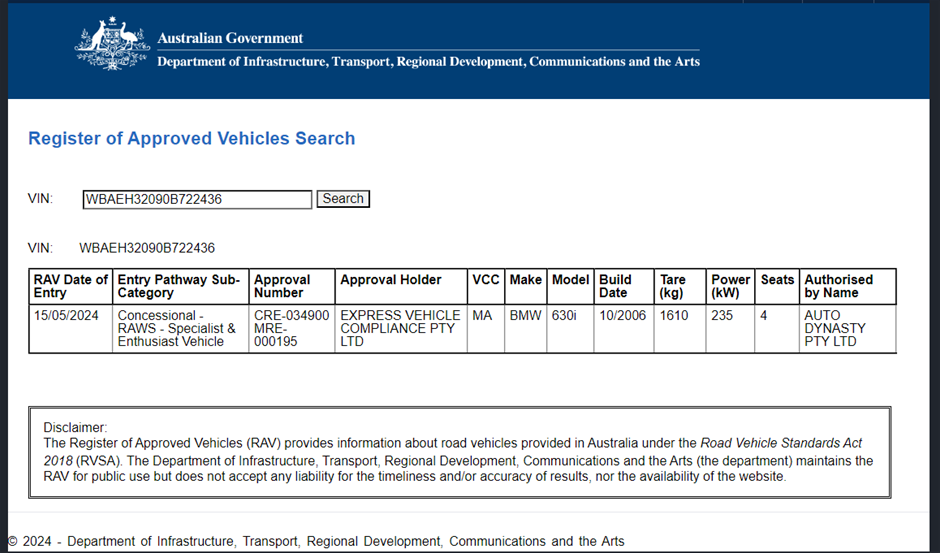Click the BMW make cell

coord(525,316)
